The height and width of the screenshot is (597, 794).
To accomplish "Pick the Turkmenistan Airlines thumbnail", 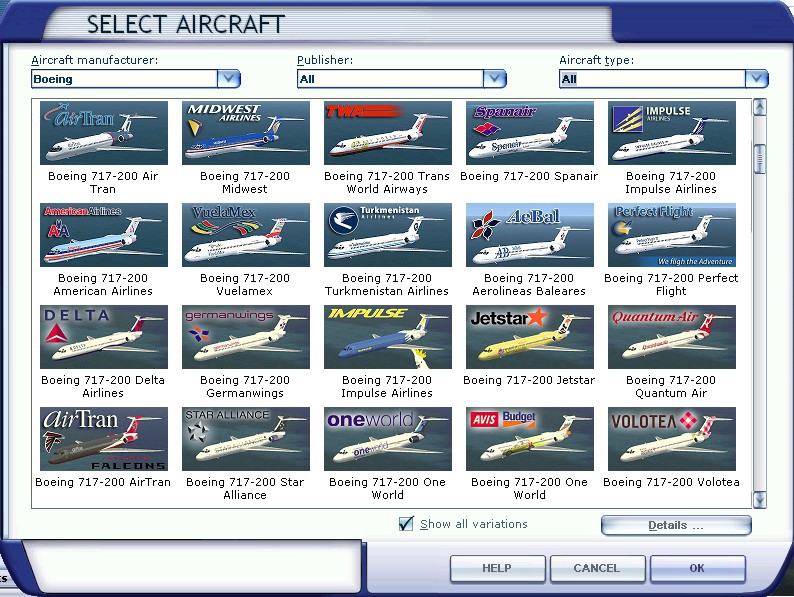I will click(388, 235).
